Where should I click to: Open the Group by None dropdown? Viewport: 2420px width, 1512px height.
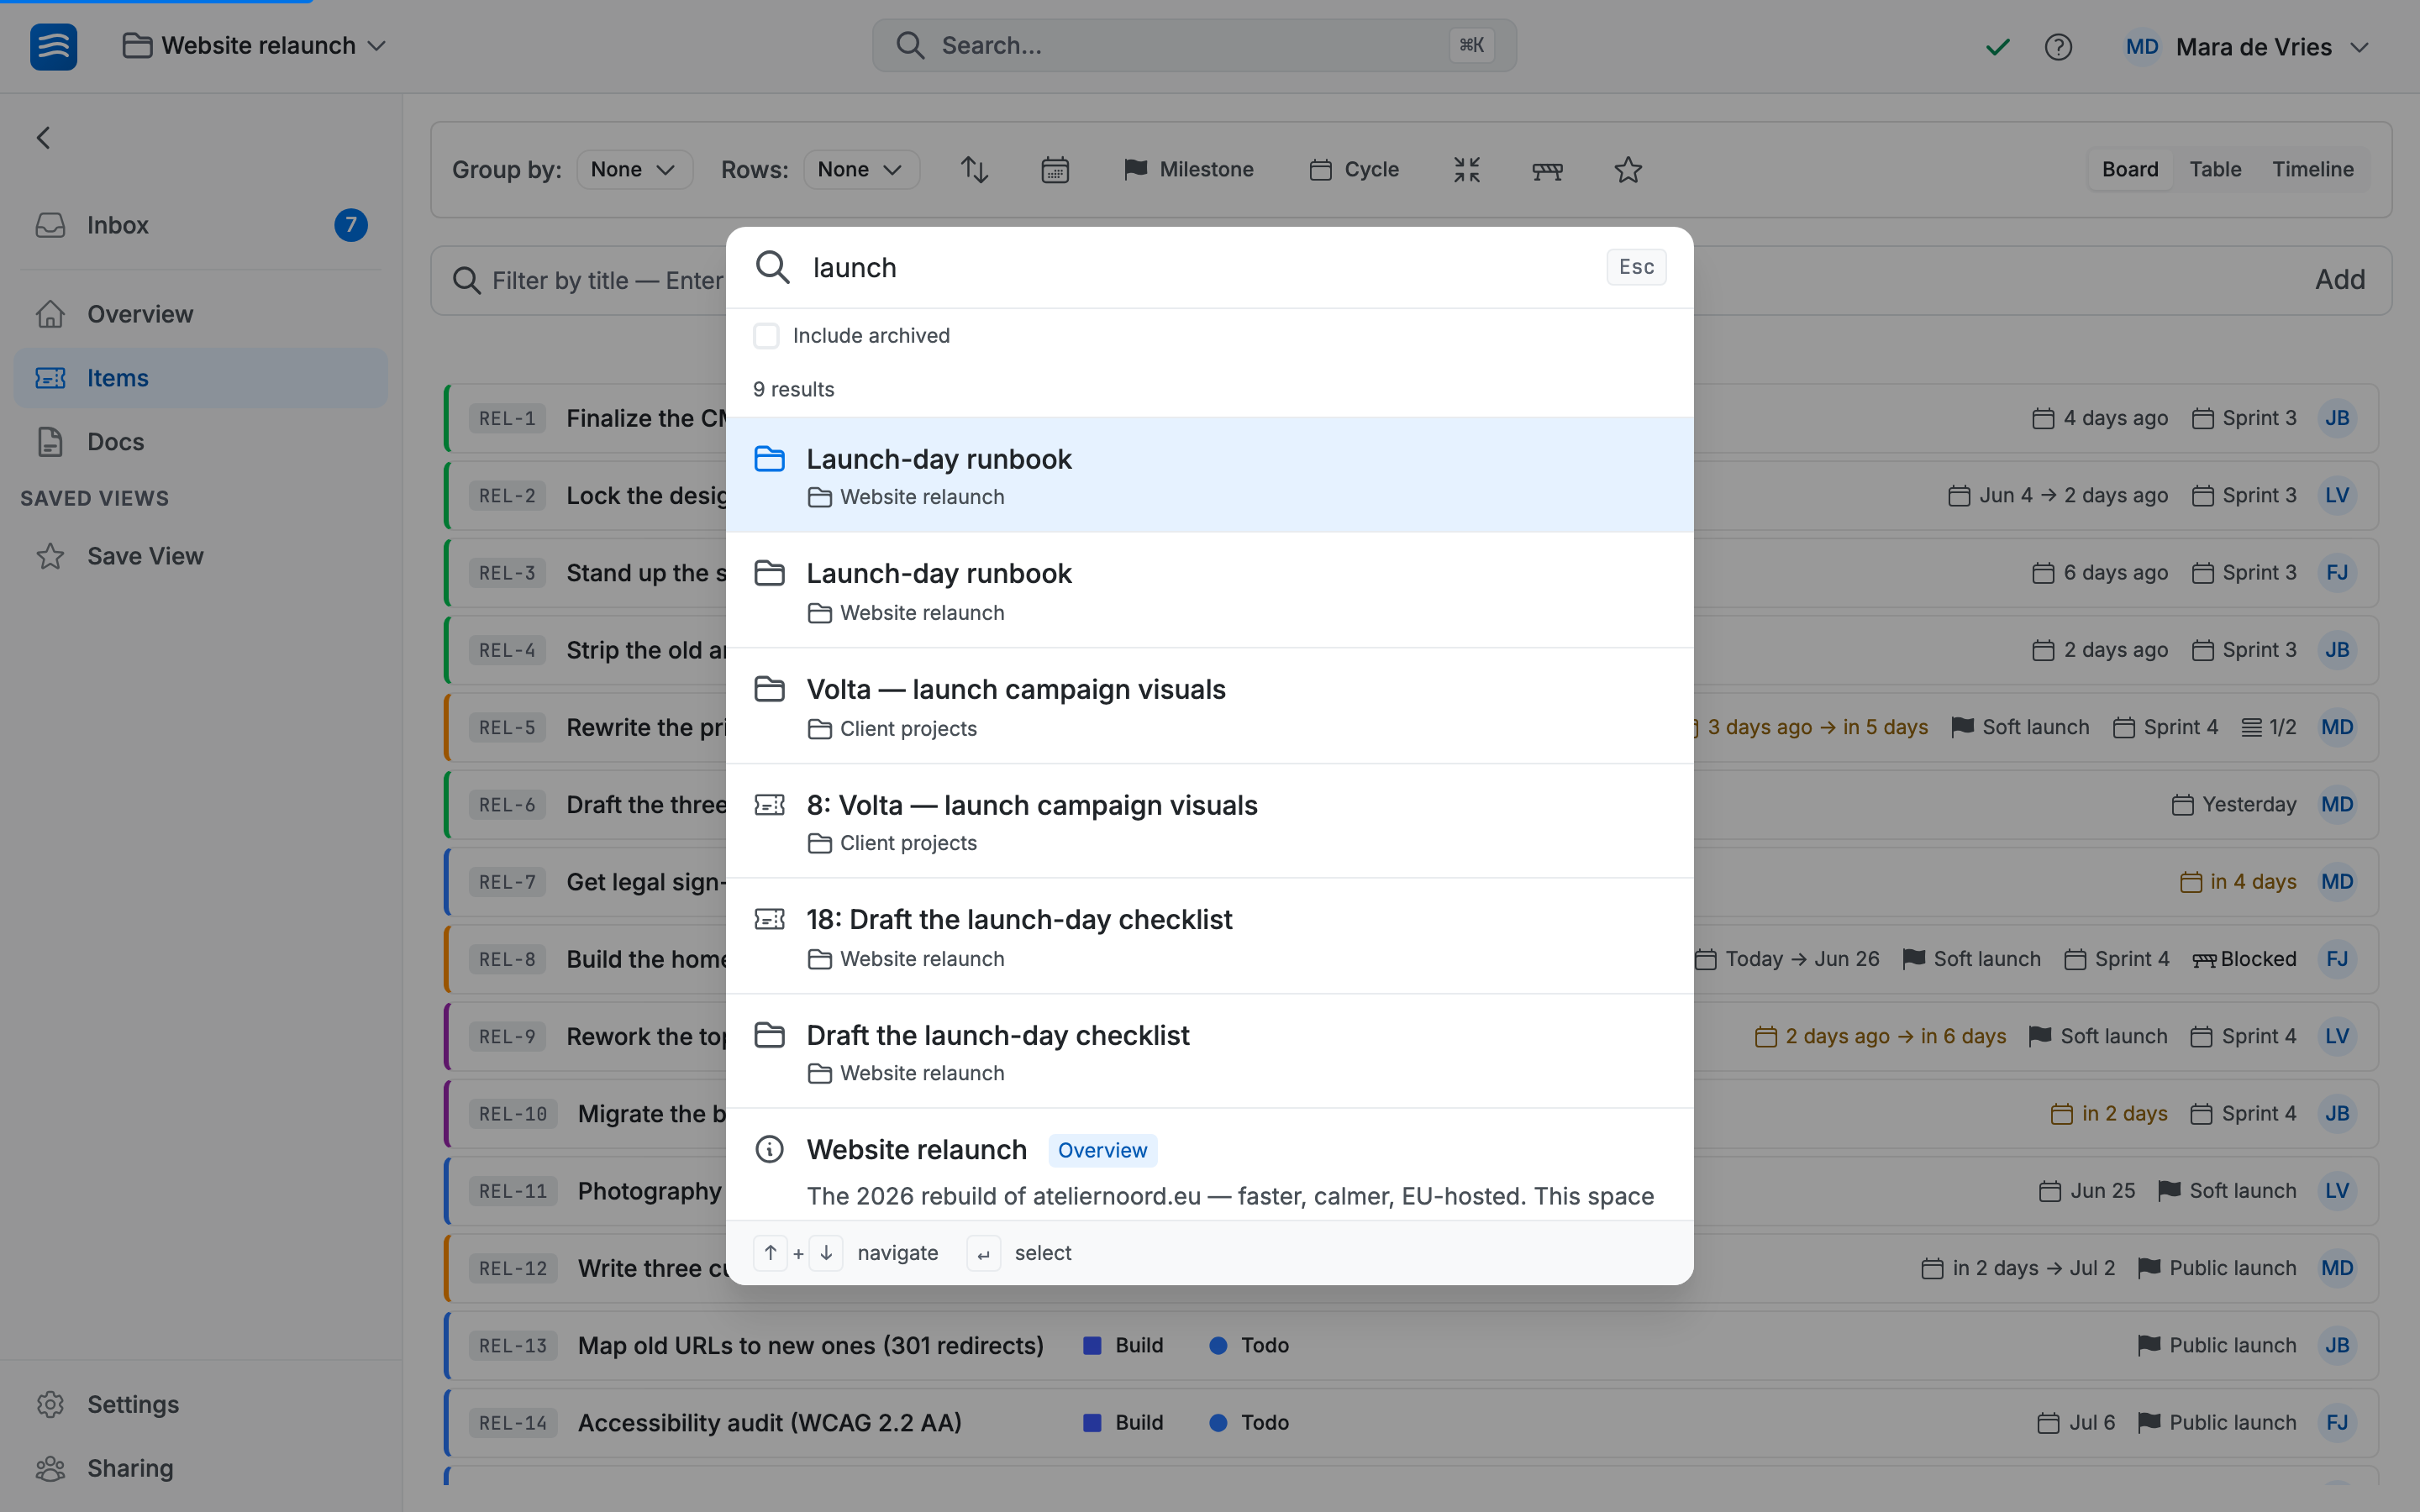click(x=634, y=170)
